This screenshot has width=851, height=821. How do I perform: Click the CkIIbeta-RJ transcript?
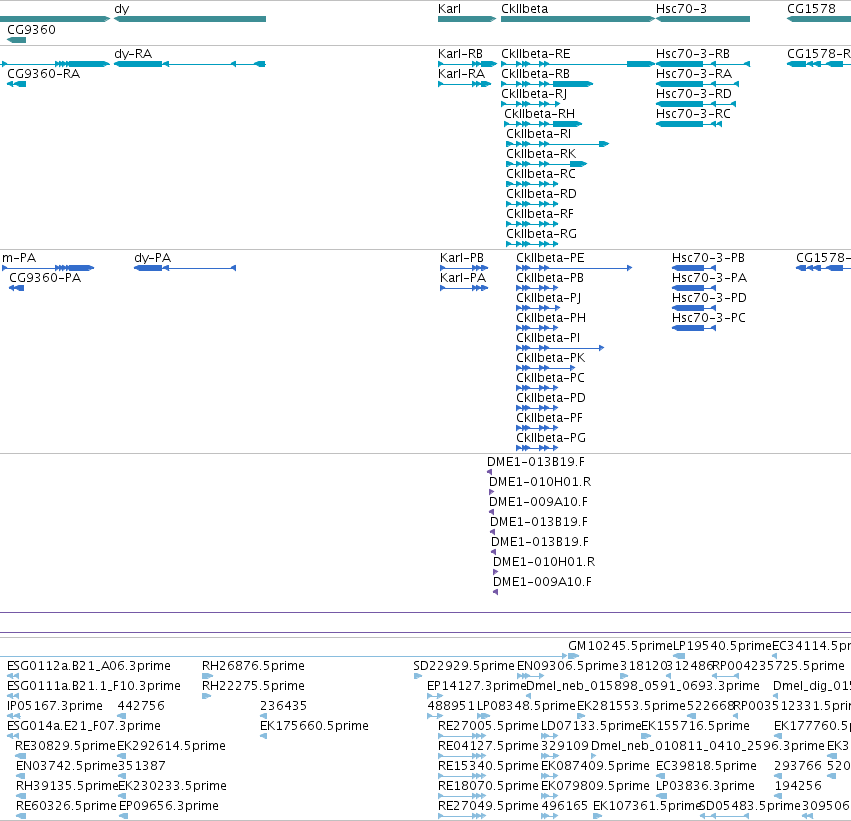tap(534, 94)
